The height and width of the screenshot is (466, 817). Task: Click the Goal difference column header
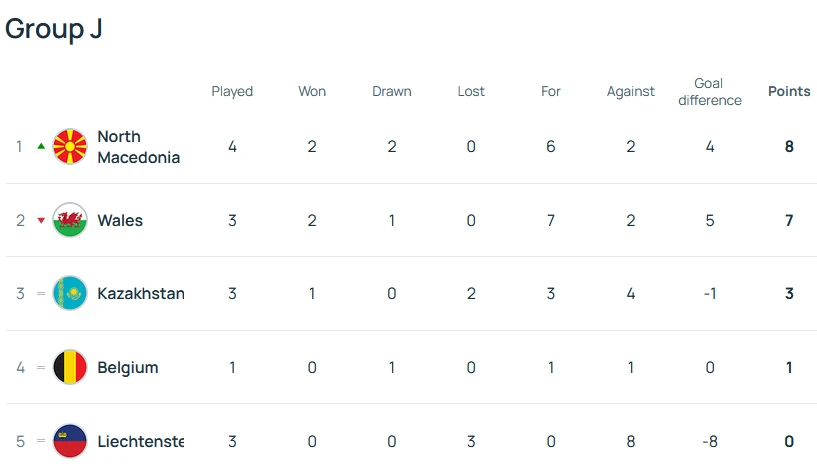[x=710, y=91]
